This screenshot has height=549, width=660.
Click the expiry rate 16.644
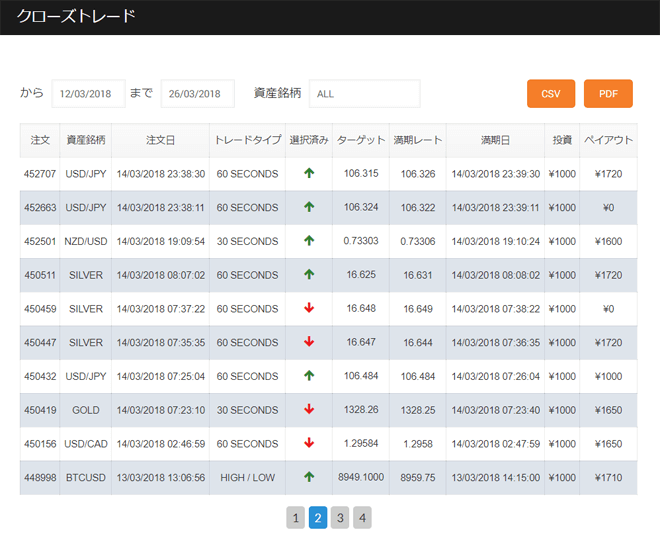[418, 342]
